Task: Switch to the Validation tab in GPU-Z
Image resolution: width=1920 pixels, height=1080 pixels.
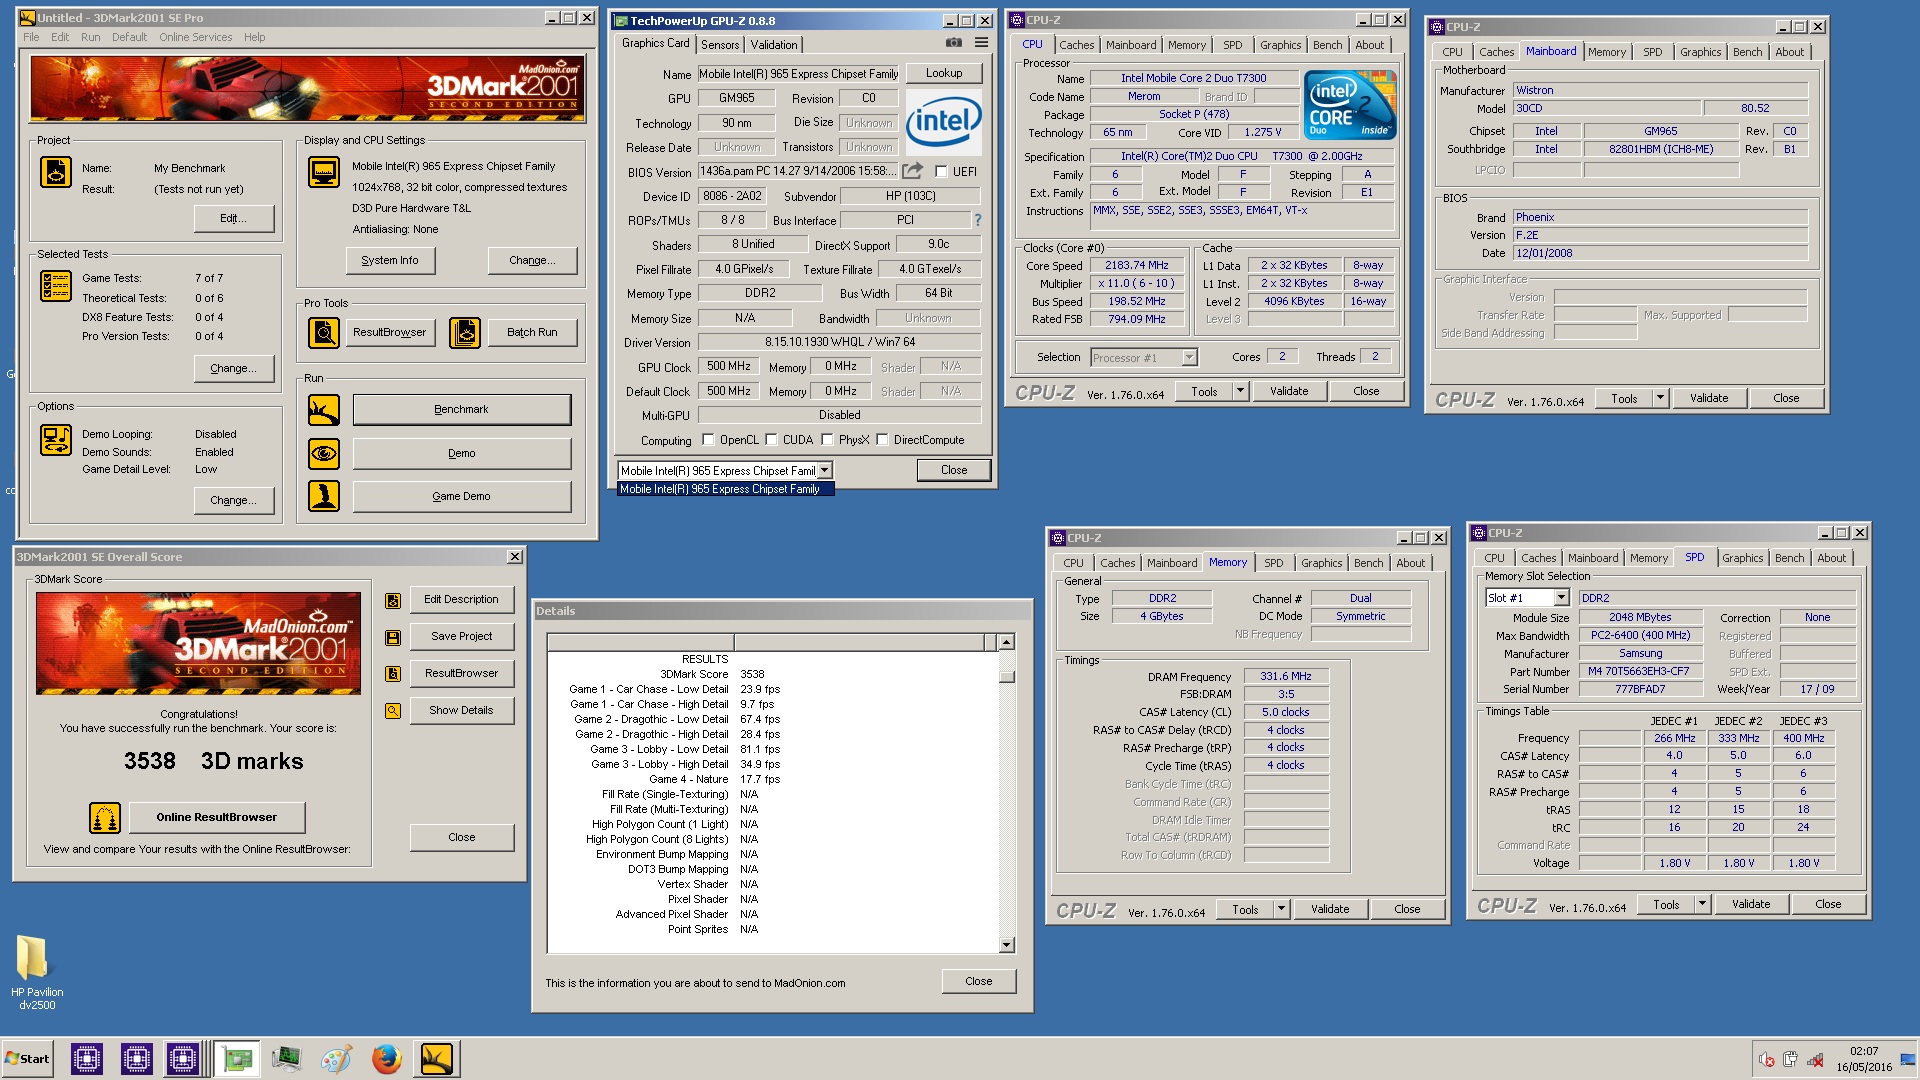Action: coord(774,45)
